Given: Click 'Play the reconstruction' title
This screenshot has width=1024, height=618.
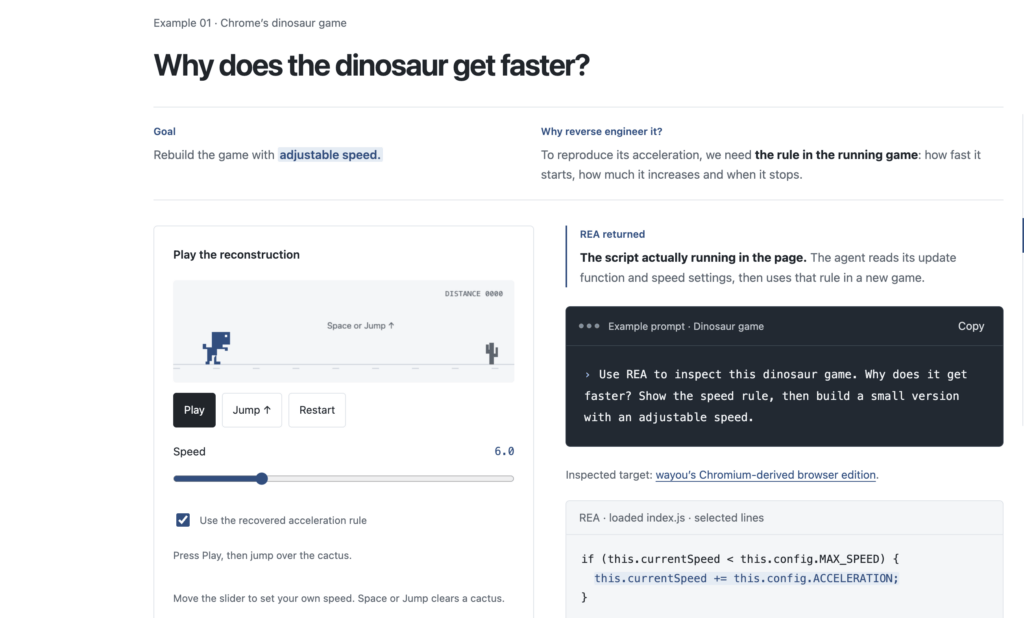Looking at the screenshot, I should click(236, 255).
